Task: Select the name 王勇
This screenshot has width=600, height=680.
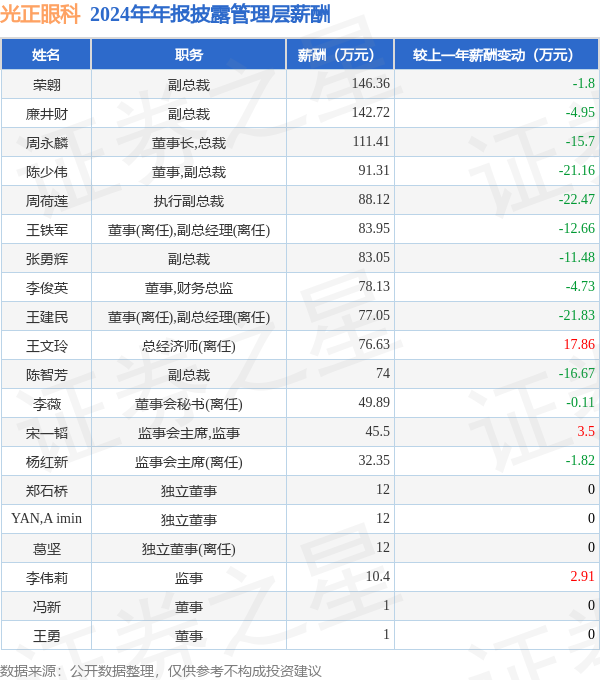Action: pos(46,637)
